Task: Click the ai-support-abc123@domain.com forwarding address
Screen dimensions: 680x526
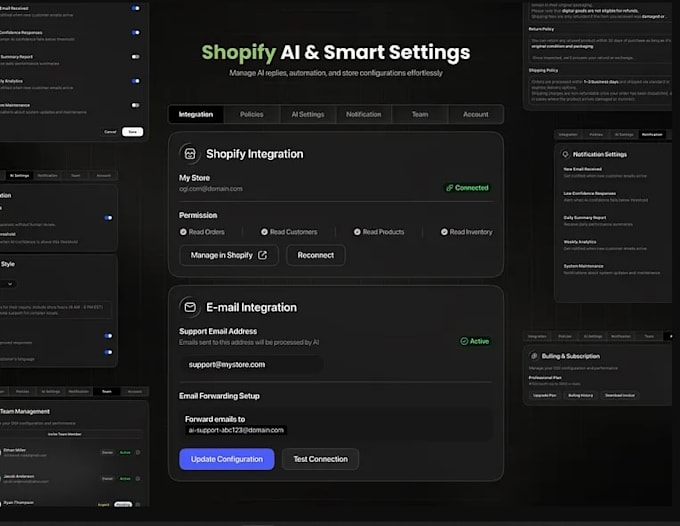Action: tap(236, 430)
